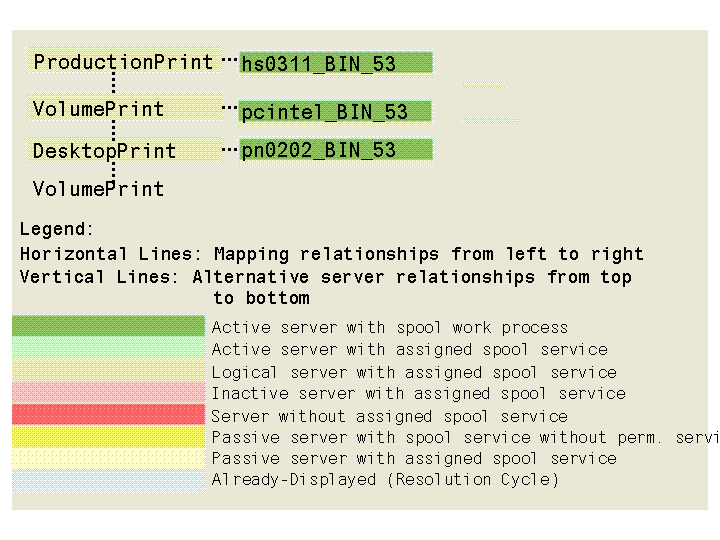This screenshot has width=720, height=540.
Task: Select the light blue Already-Displayed swatch
Action: (108, 480)
